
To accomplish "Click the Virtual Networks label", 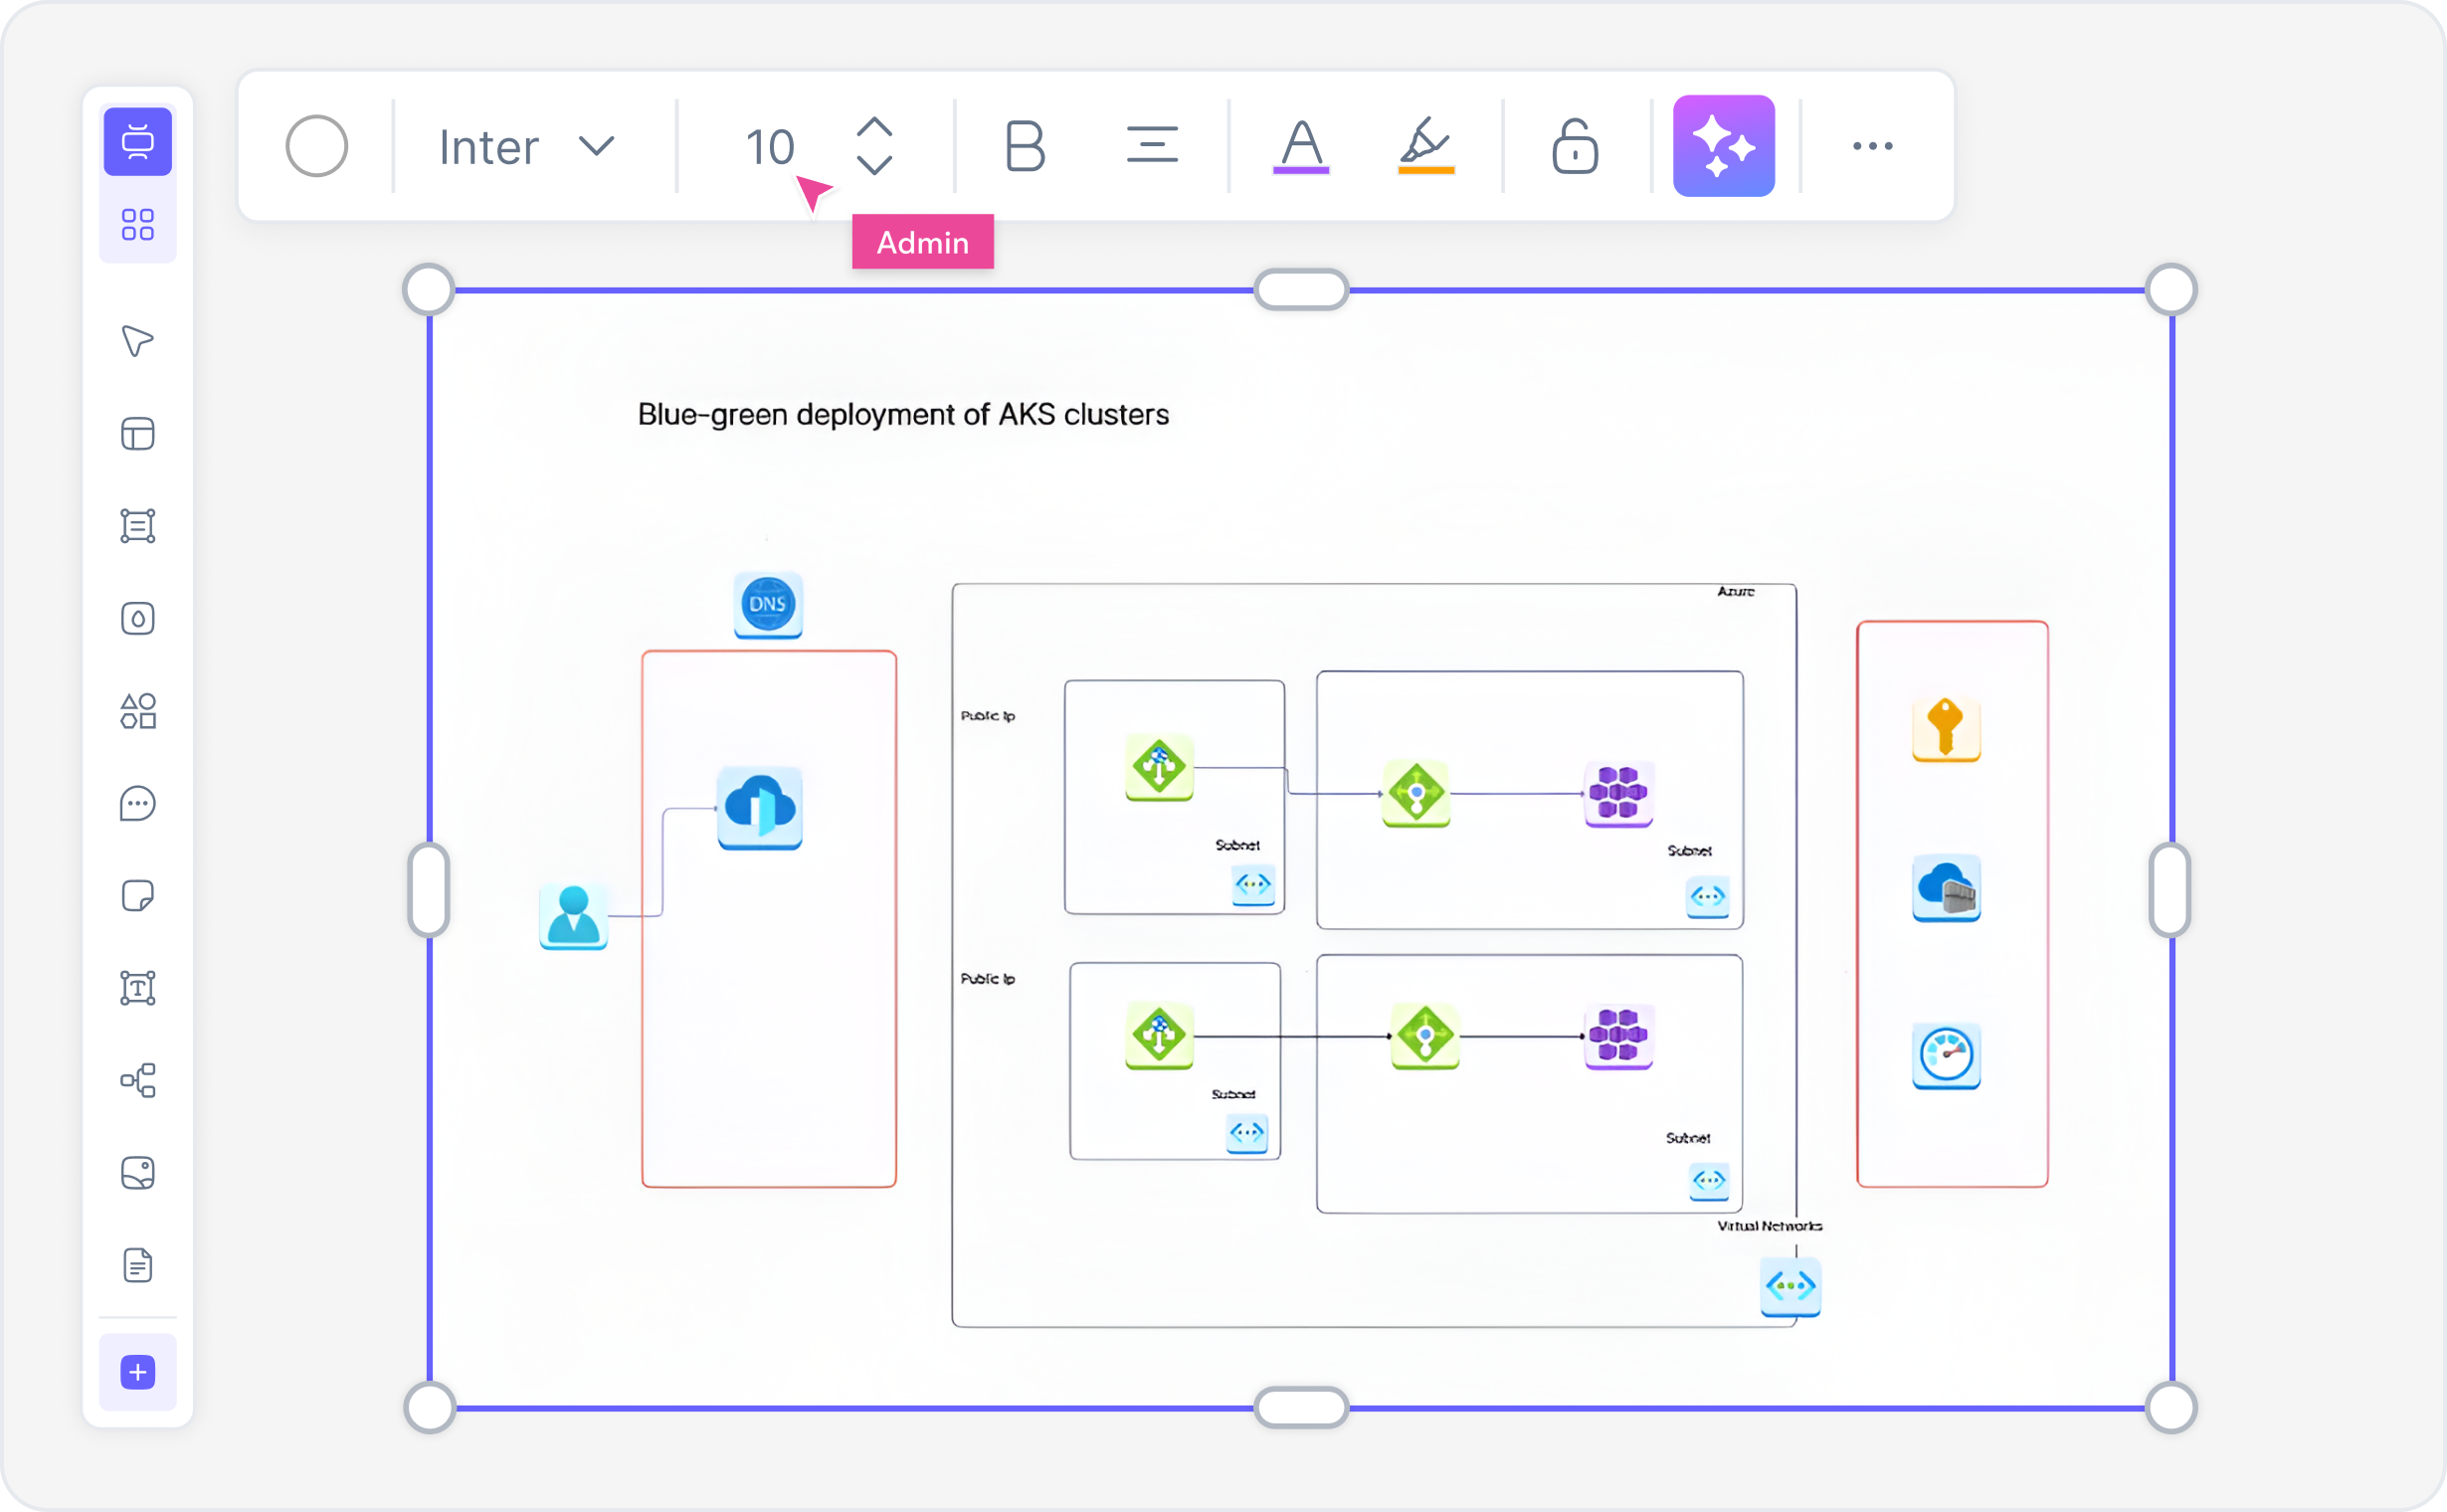I will click(1769, 1226).
